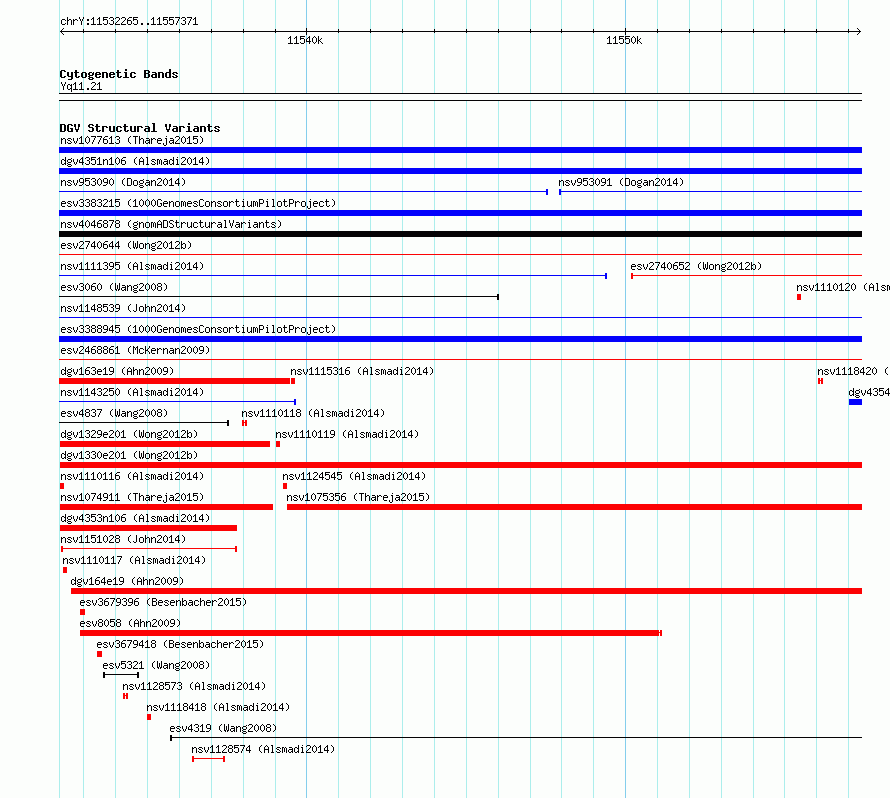Screen dimensions: 890x798
Task: Click the esv2740652 (Wong2012b) label
Action: pyautogui.click(x=696, y=266)
